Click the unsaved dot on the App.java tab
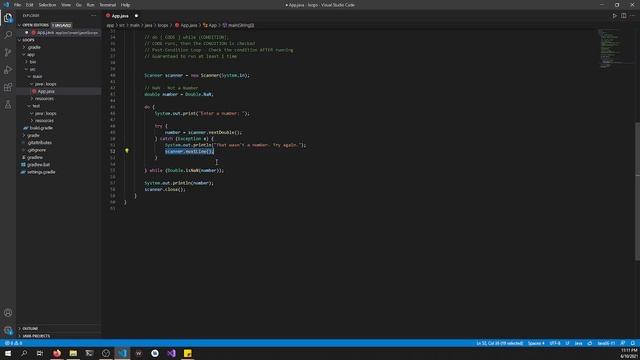 click(x=136, y=16)
